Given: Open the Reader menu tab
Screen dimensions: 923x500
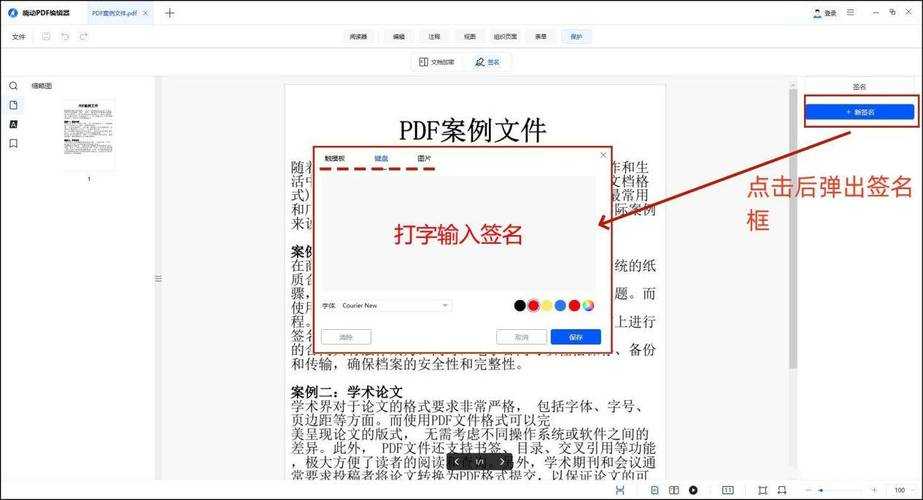Looking at the screenshot, I should 358,37.
